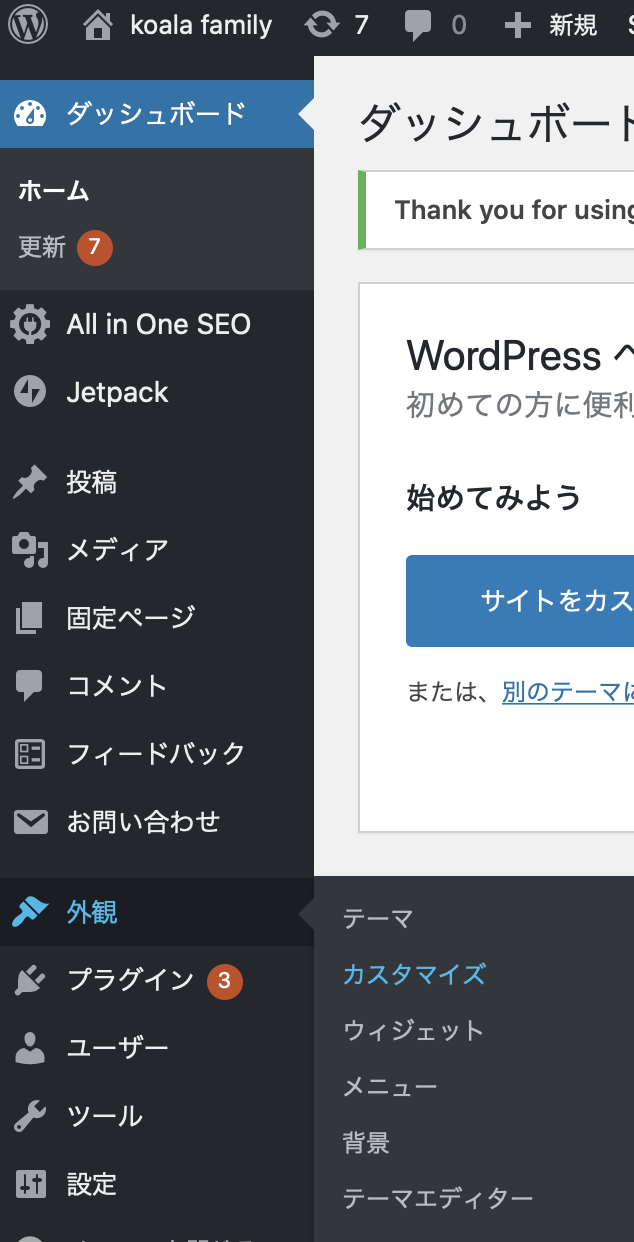Follow the 別のテーマ link

(x=568, y=691)
